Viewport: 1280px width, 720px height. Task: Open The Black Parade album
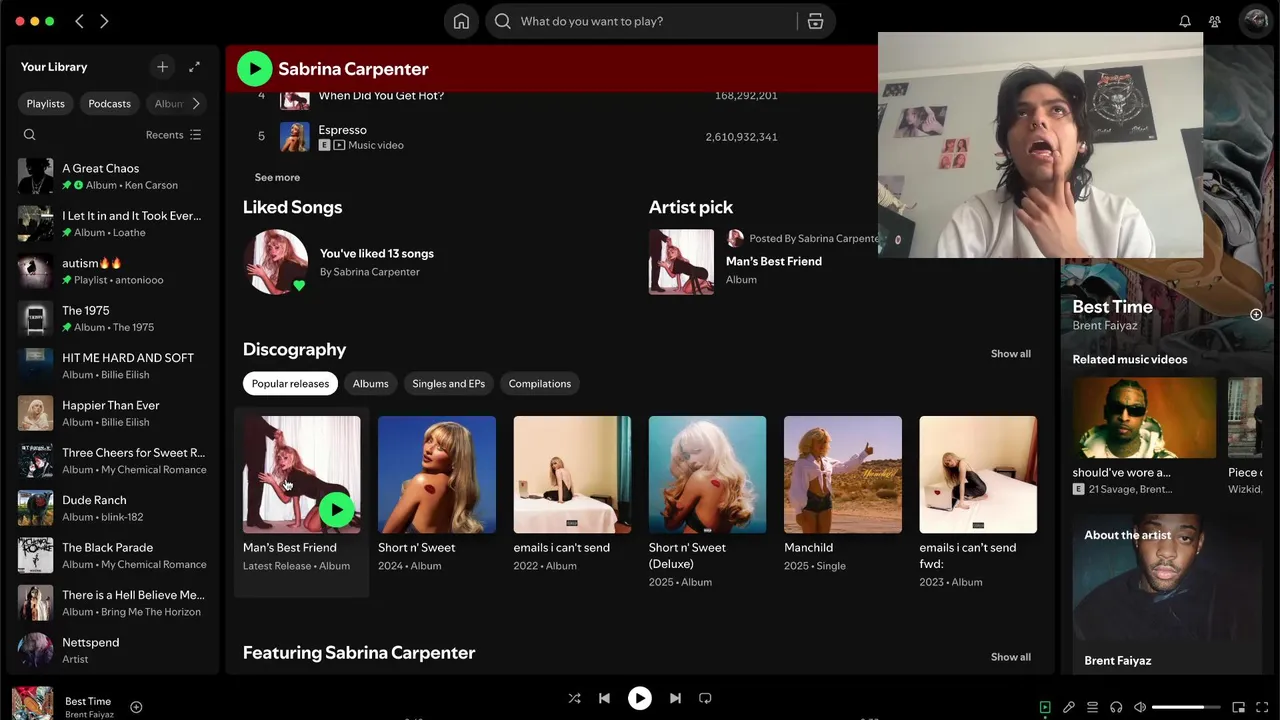(112, 555)
